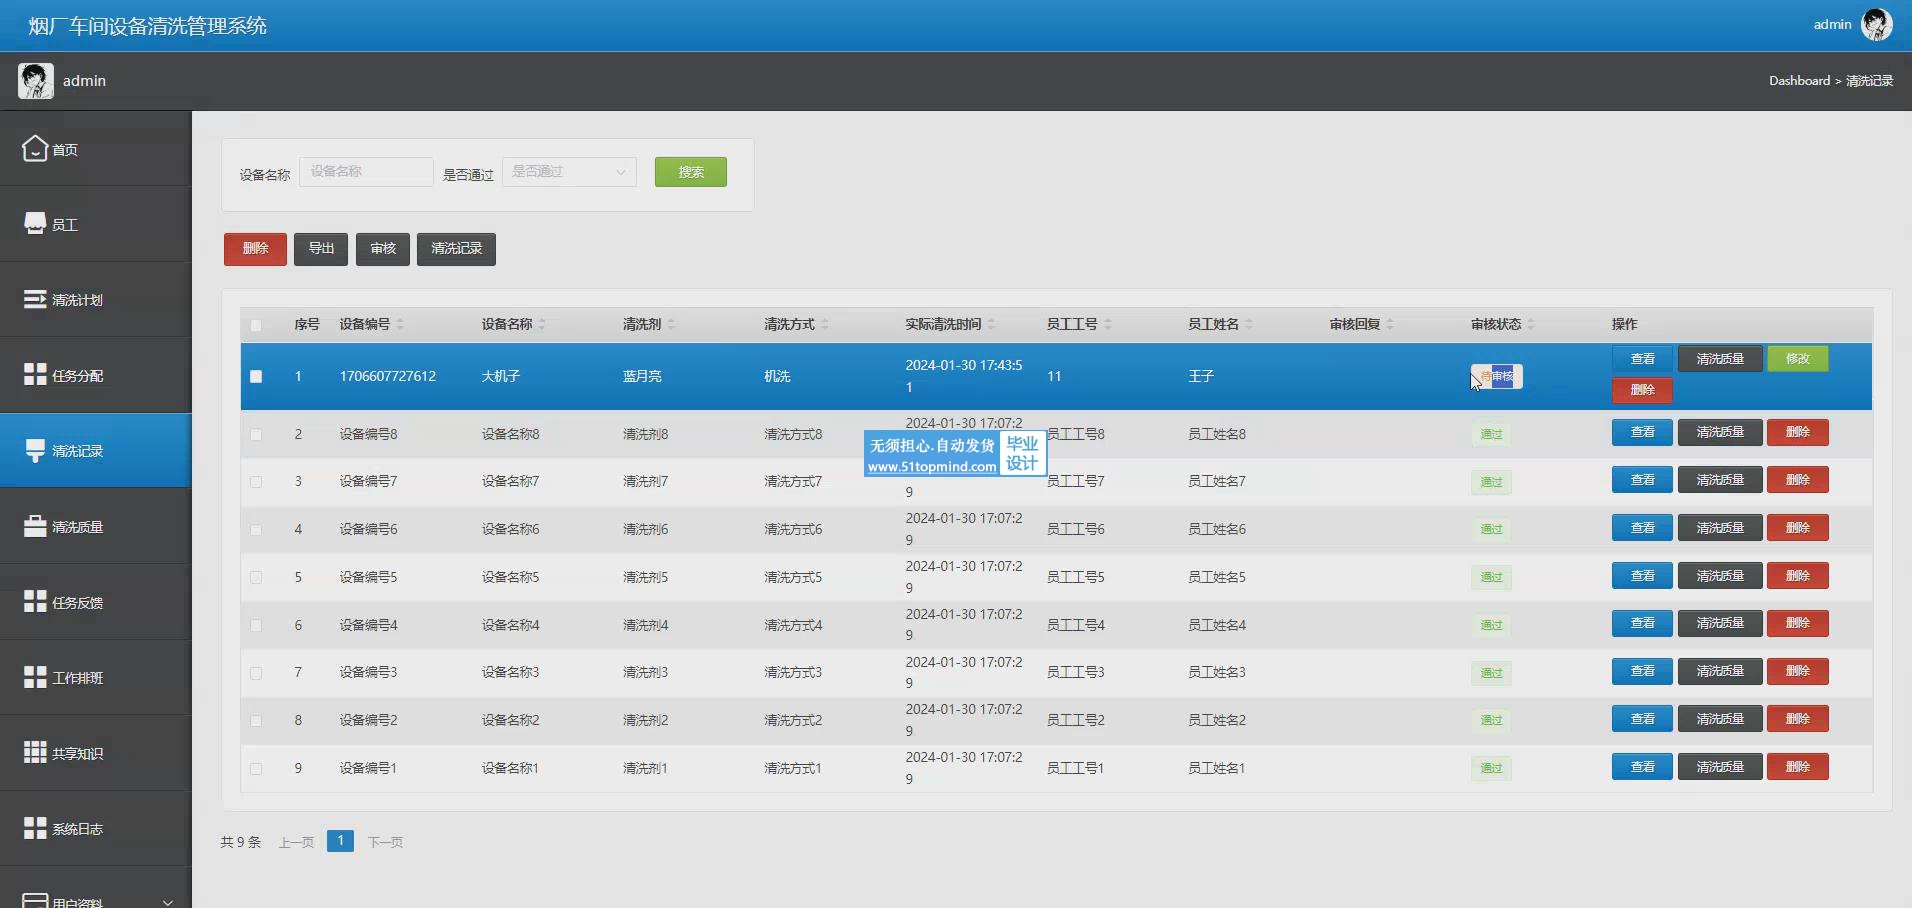This screenshot has width=1912, height=908.
Task: Click the 系统日志 grid icon
Action: 35,828
